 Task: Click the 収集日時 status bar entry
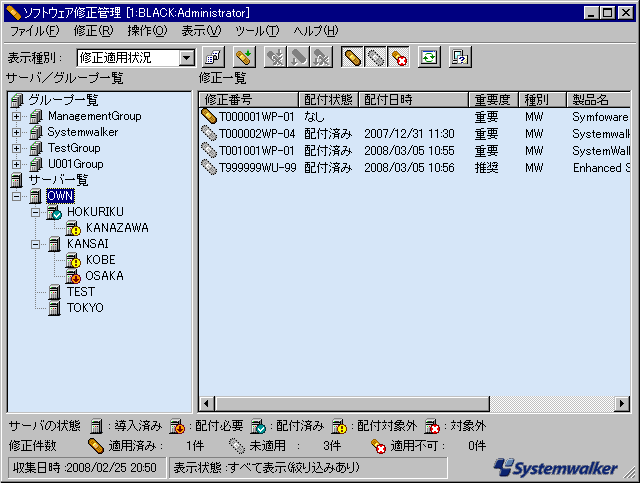[87, 467]
